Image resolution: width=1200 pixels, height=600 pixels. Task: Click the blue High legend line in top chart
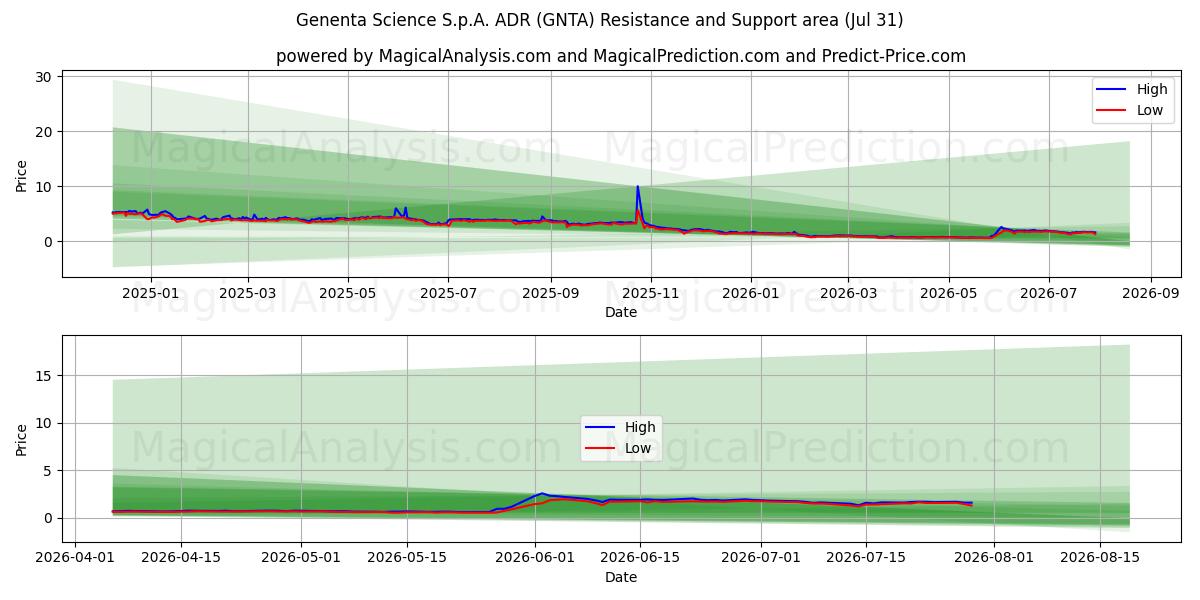[x=1109, y=89]
